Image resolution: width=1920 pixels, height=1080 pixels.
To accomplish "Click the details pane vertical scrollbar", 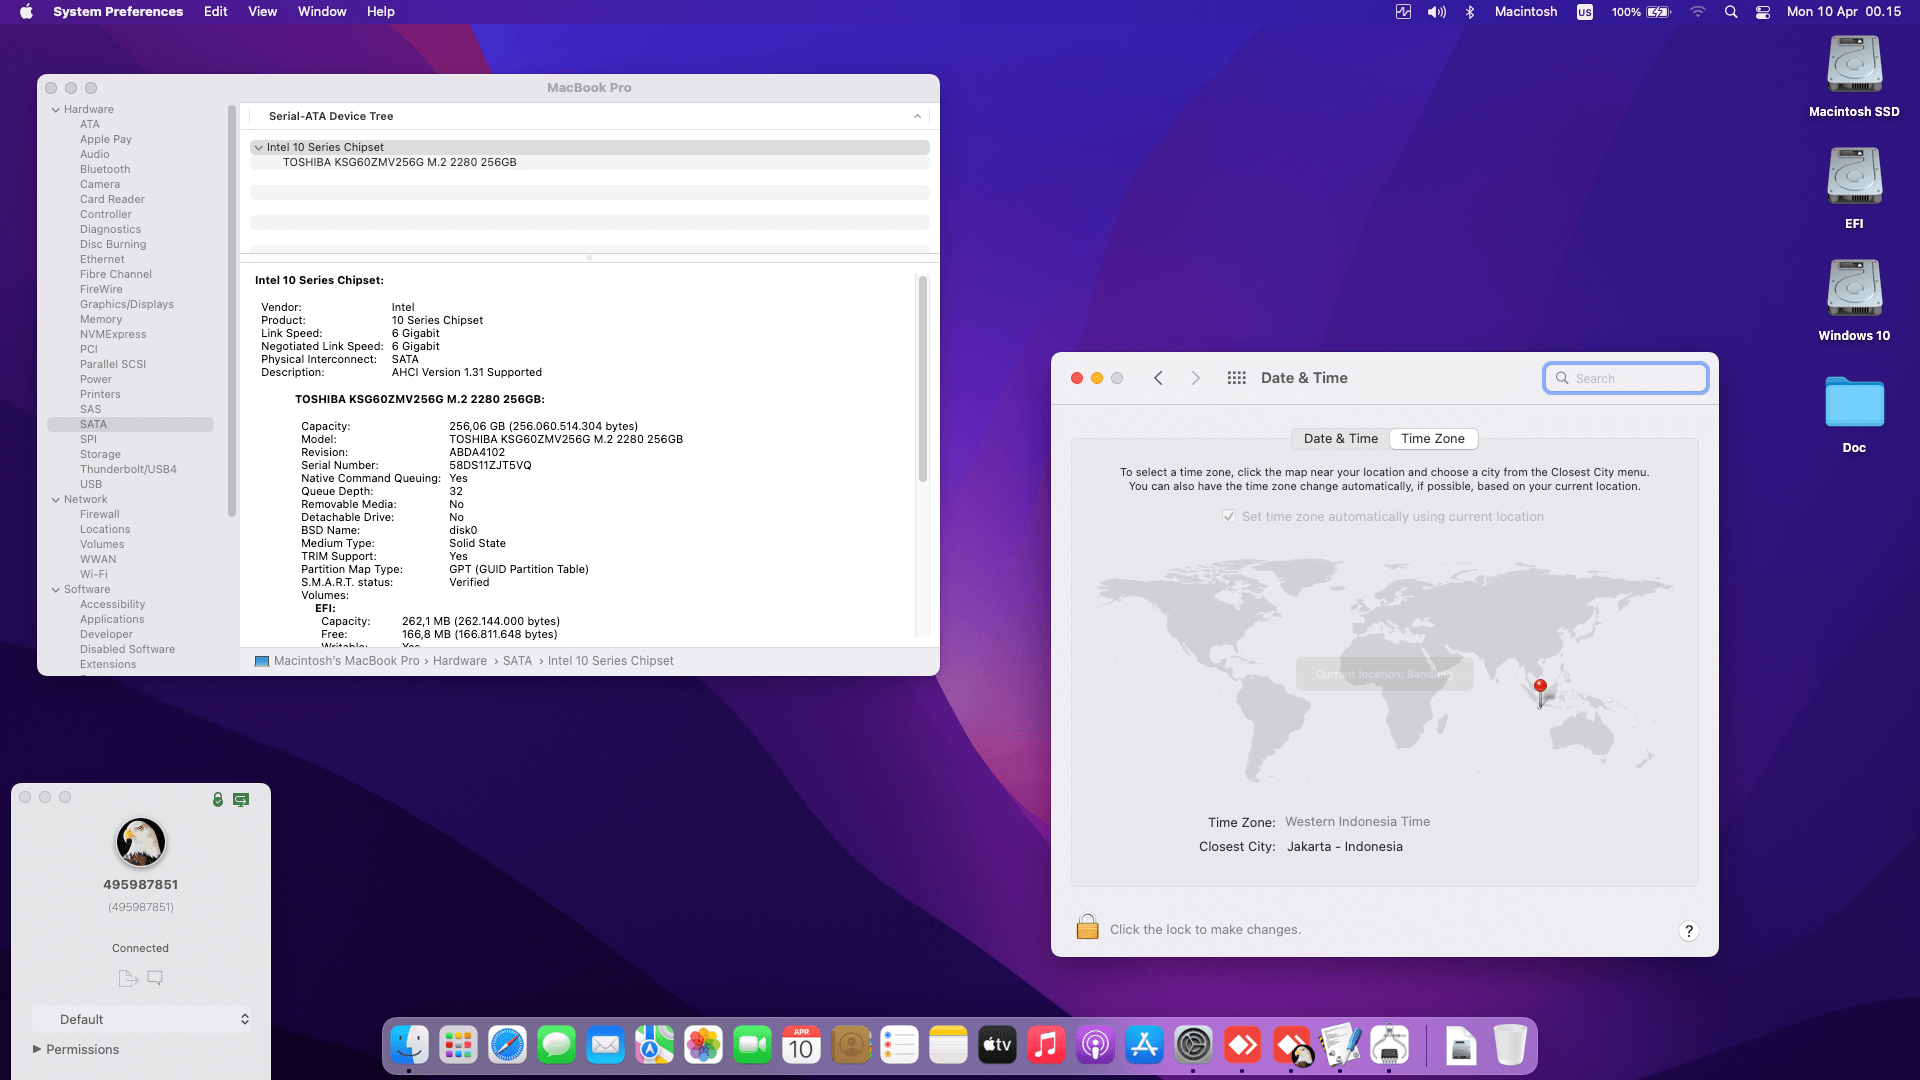I will (x=922, y=380).
